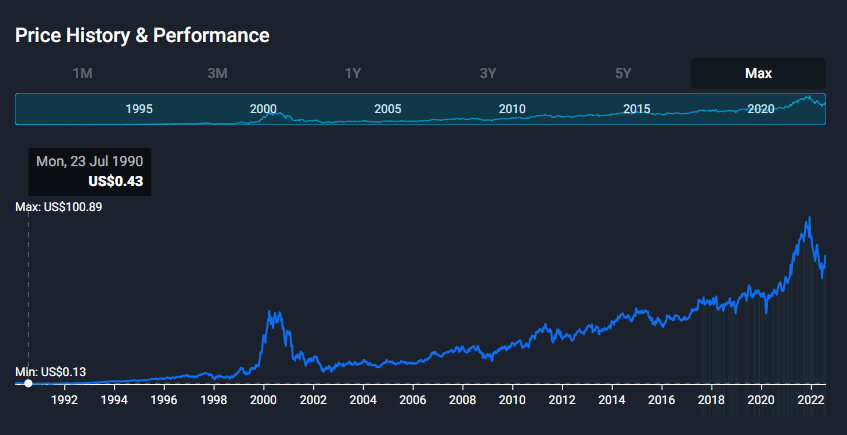This screenshot has width=847, height=435.
Task: Click the Jul 1990 US$0.43 tooltip
Action: tap(91, 171)
